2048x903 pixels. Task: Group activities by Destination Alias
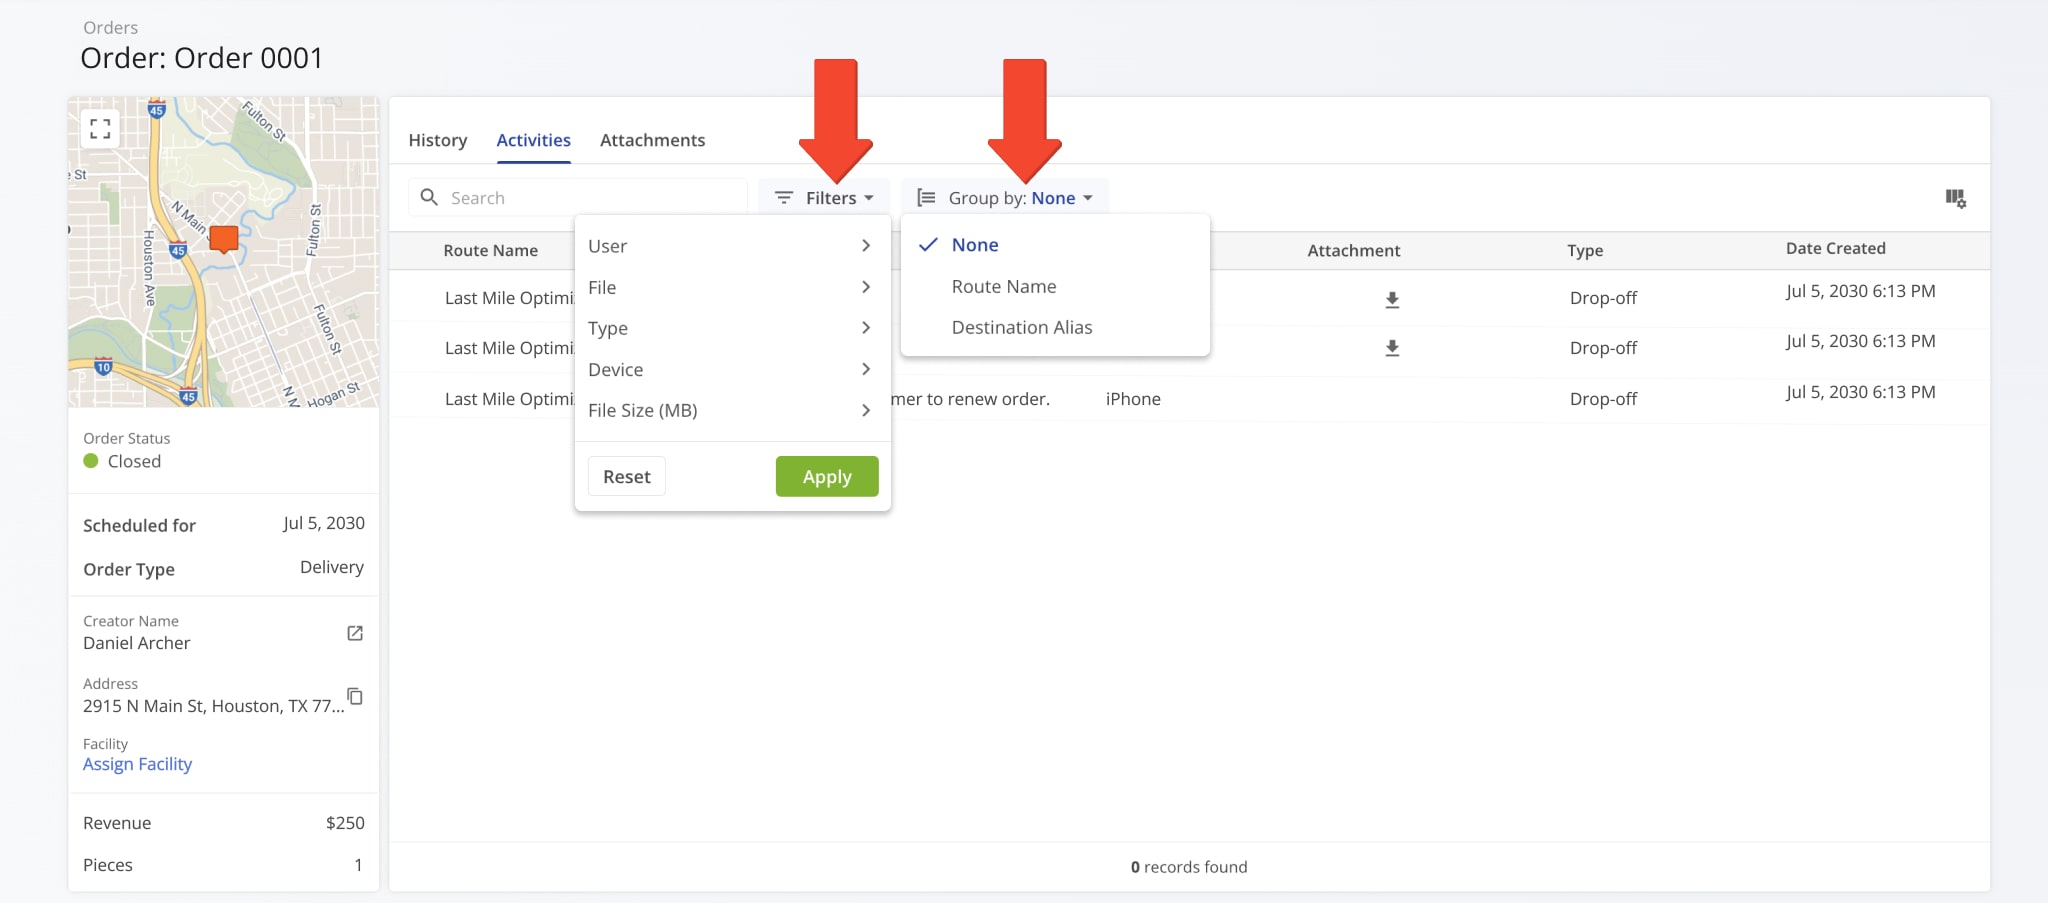coord(1055,327)
